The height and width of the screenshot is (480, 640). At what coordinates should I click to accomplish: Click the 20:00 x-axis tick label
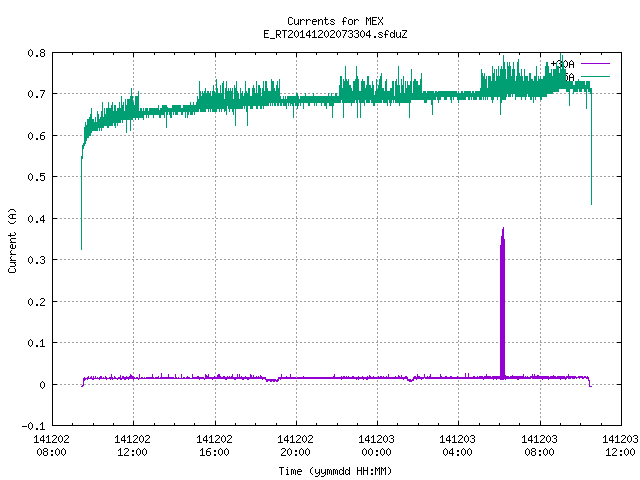click(295, 452)
